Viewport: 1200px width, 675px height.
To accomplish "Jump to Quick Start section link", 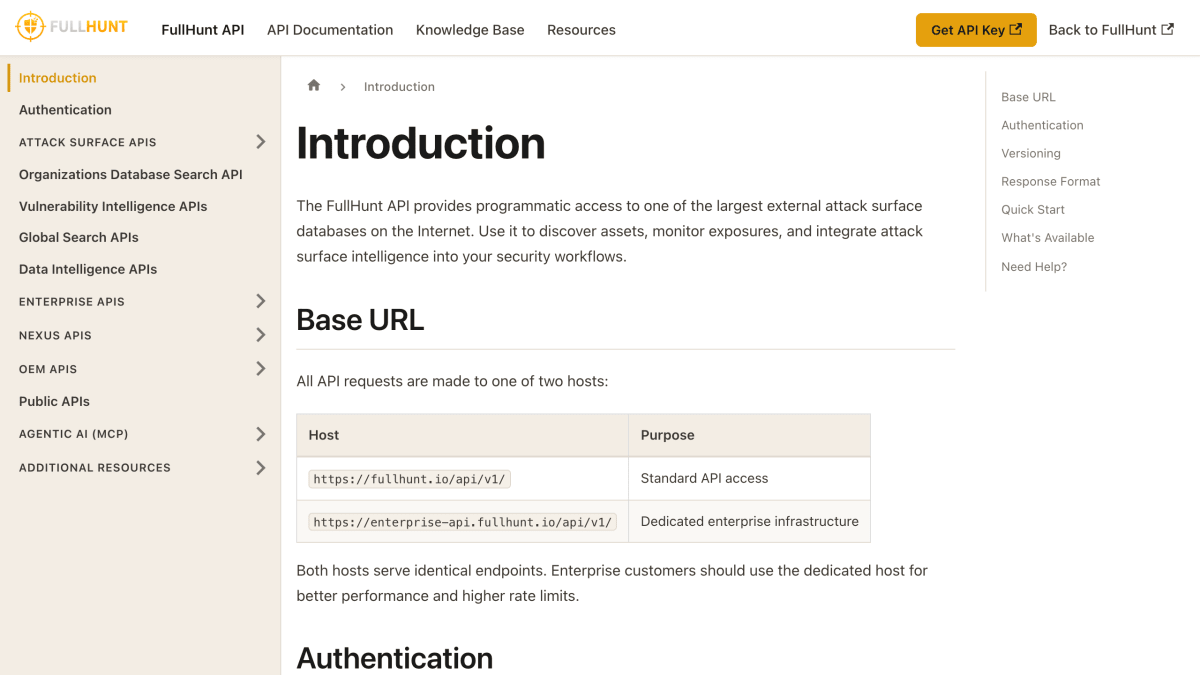I will tap(1033, 210).
